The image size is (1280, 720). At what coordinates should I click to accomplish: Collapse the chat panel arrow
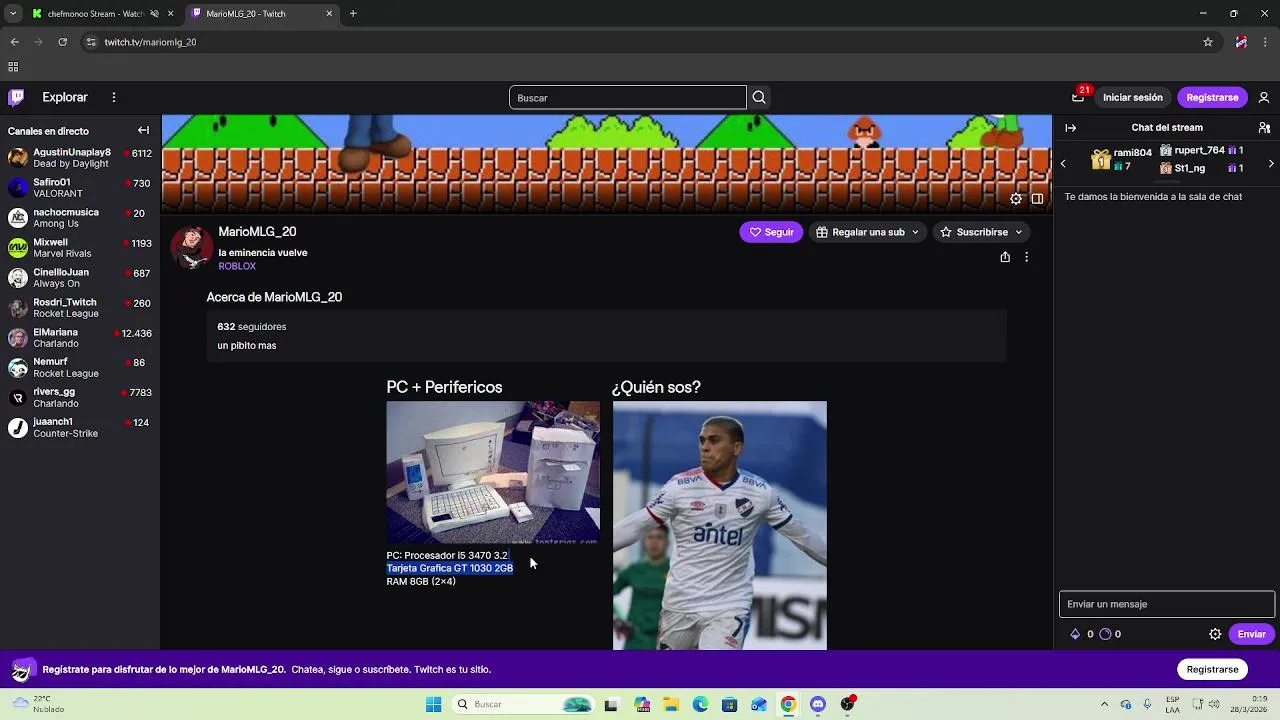[x=1070, y=127]
